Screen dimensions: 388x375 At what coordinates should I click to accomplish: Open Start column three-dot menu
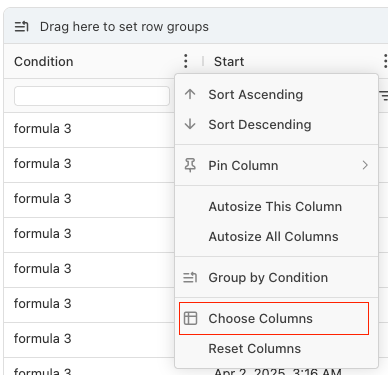[385, 61]
